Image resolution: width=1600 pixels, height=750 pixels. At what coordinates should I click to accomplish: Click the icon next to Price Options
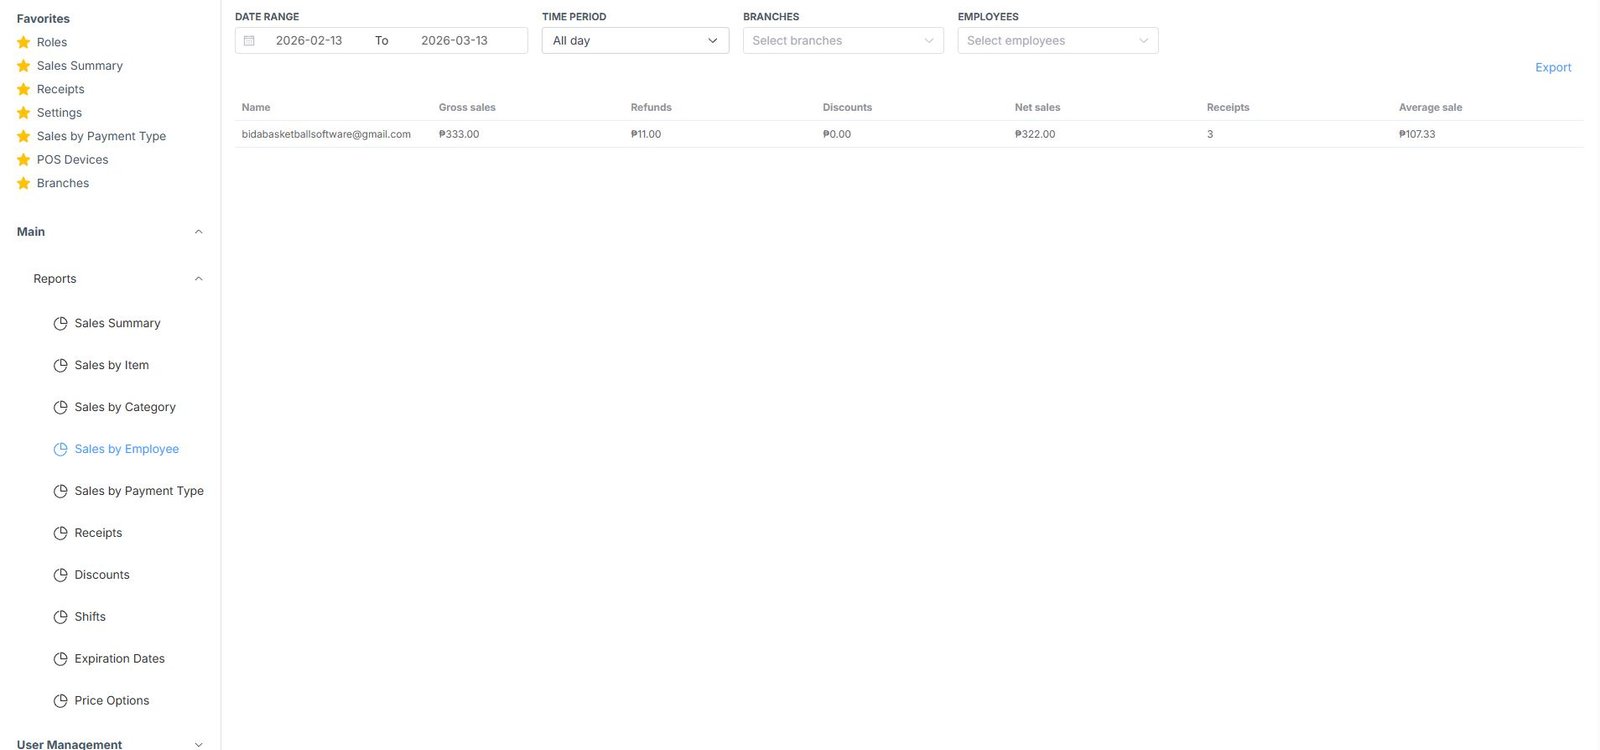tap(60, 701)
